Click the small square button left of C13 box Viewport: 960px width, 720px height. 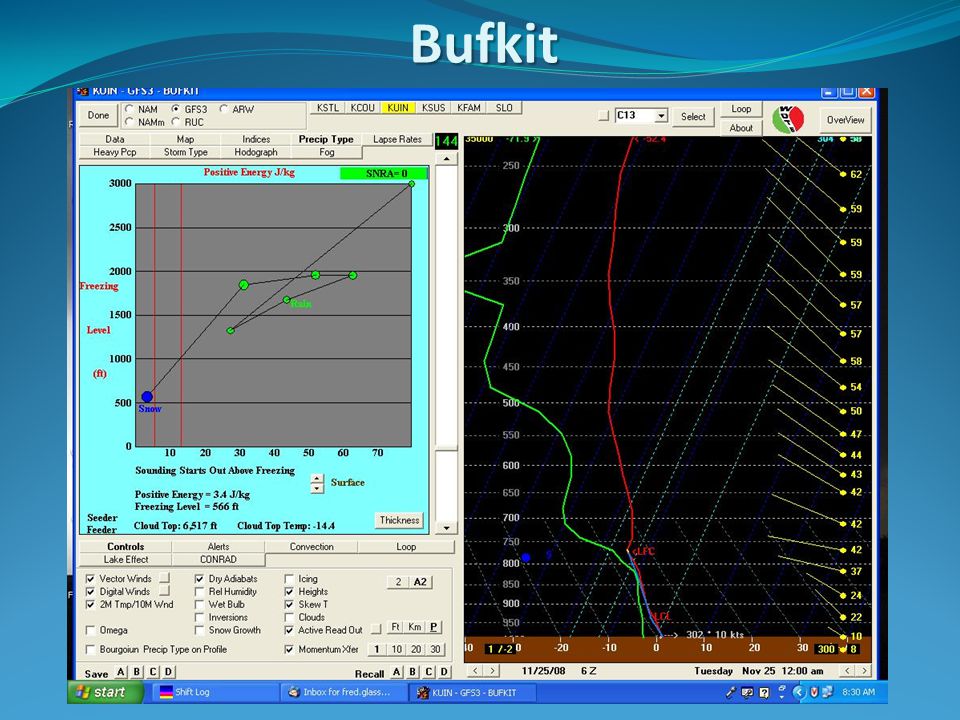[604, 116]
